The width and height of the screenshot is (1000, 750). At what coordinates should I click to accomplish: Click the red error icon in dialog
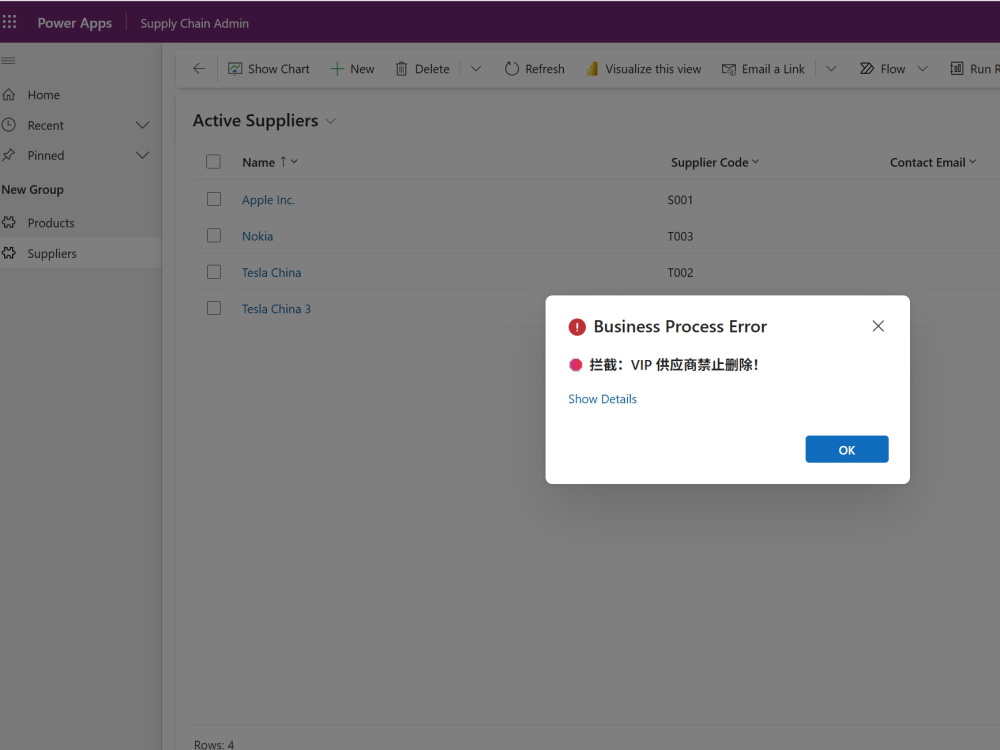click(x=577, y=327)
